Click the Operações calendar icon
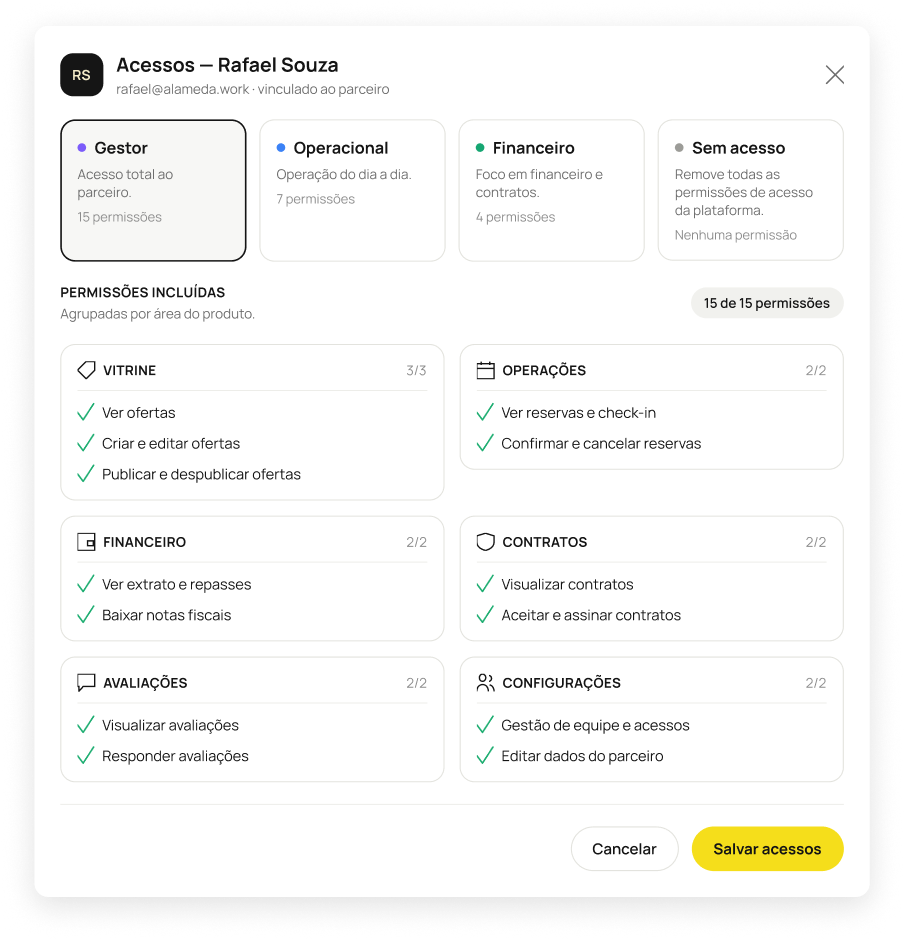Screen dimensions: 905x940 (485, 370)
